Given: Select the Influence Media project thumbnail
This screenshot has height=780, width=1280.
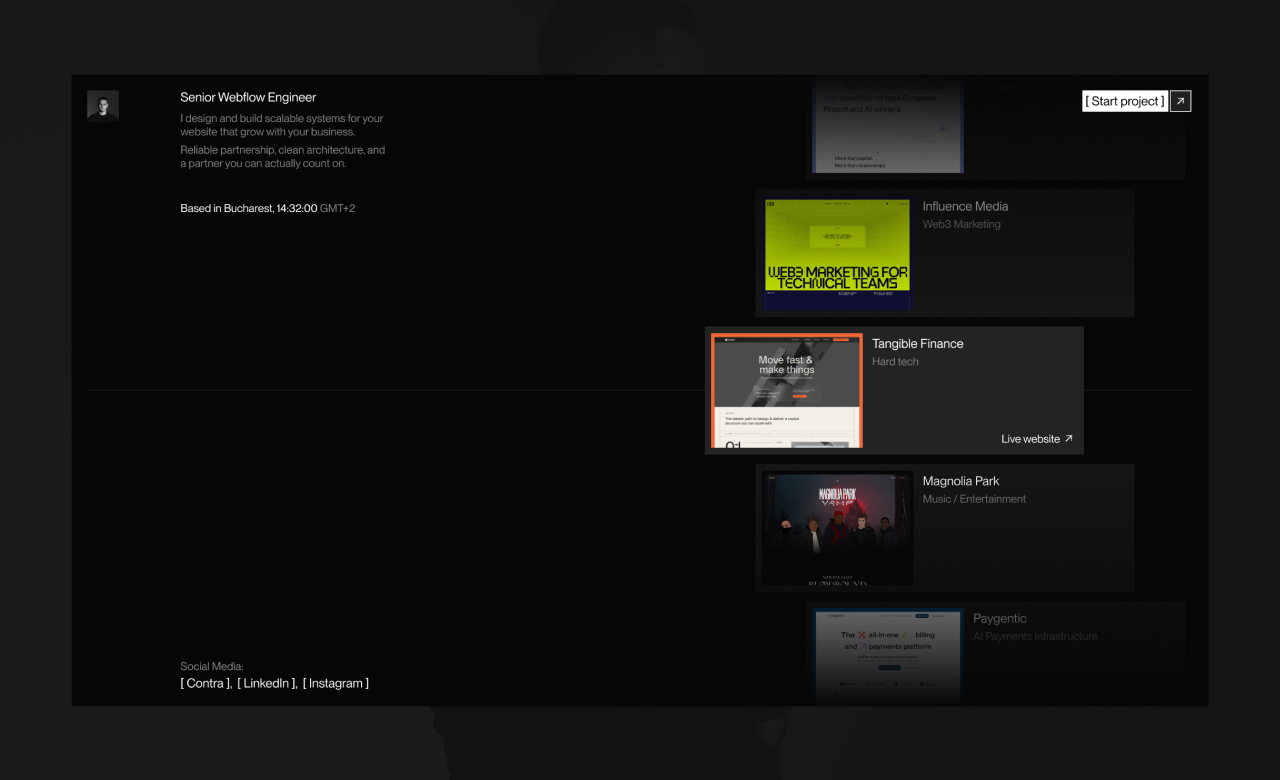Looking at the screenshot, I should pyautogui.click(x=838, y=253).
